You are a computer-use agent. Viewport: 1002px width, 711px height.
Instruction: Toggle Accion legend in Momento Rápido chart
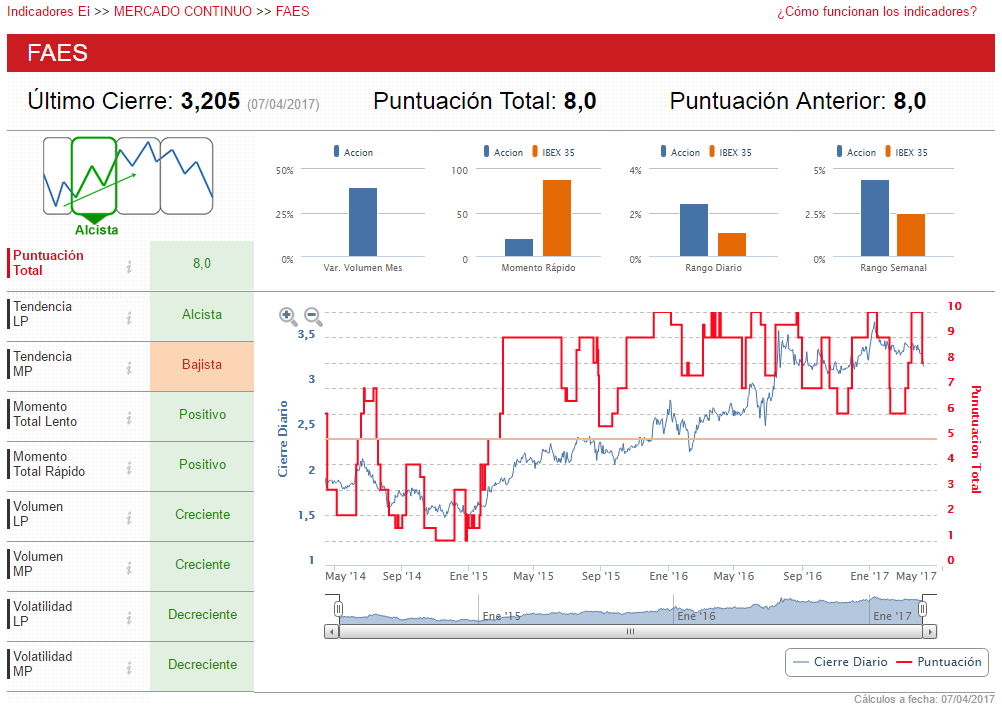coord(503,152)
